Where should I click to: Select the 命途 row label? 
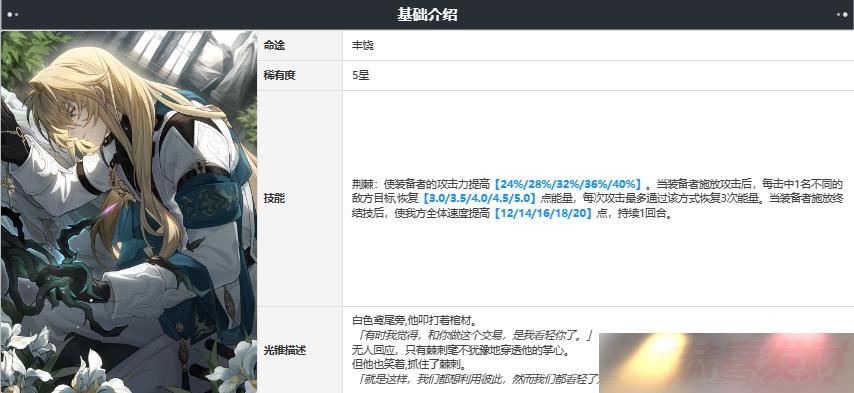coord(274,46)
